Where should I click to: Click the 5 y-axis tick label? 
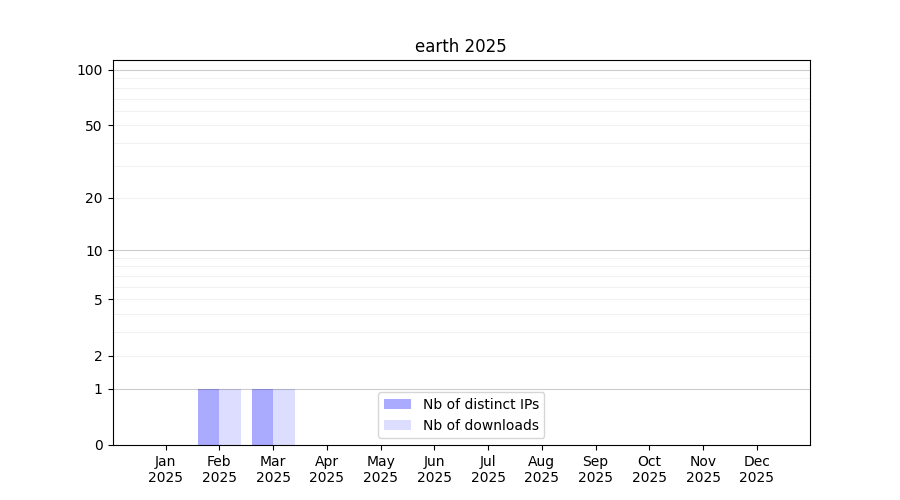click(x=97, y=300)
